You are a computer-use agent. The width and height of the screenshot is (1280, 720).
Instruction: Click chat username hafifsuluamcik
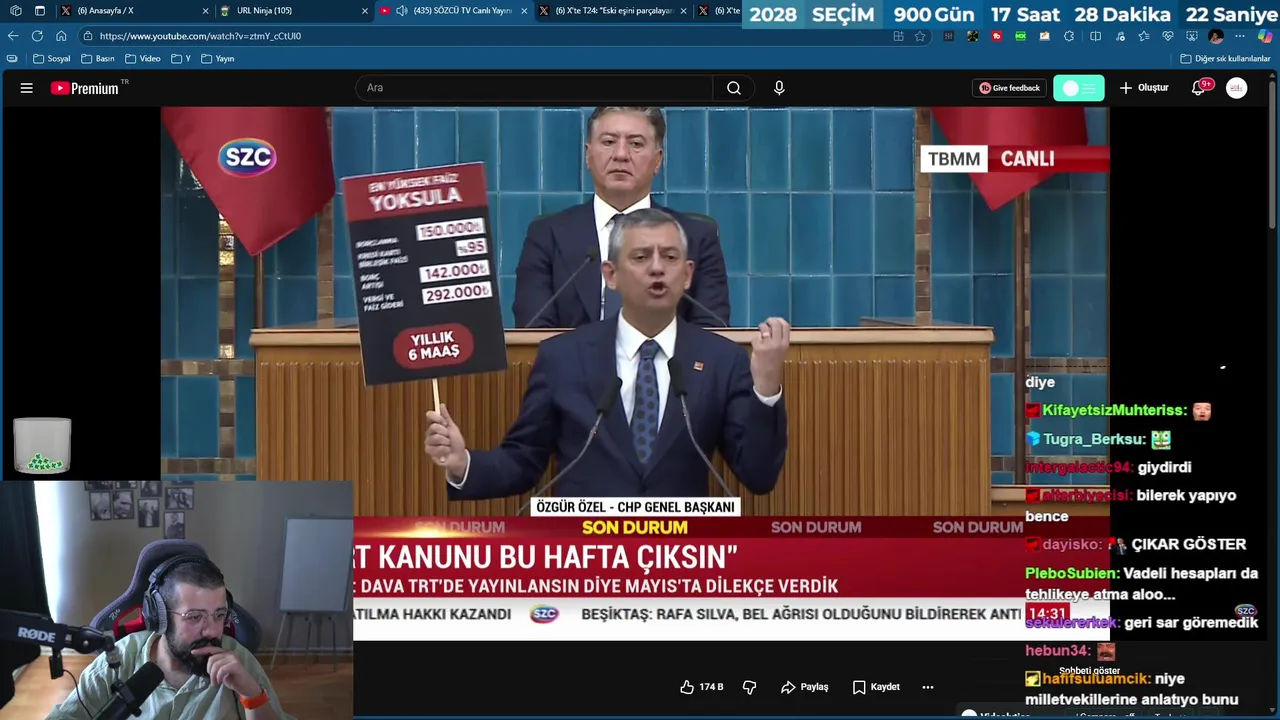pyautogui.click(x=1097, y=679)
